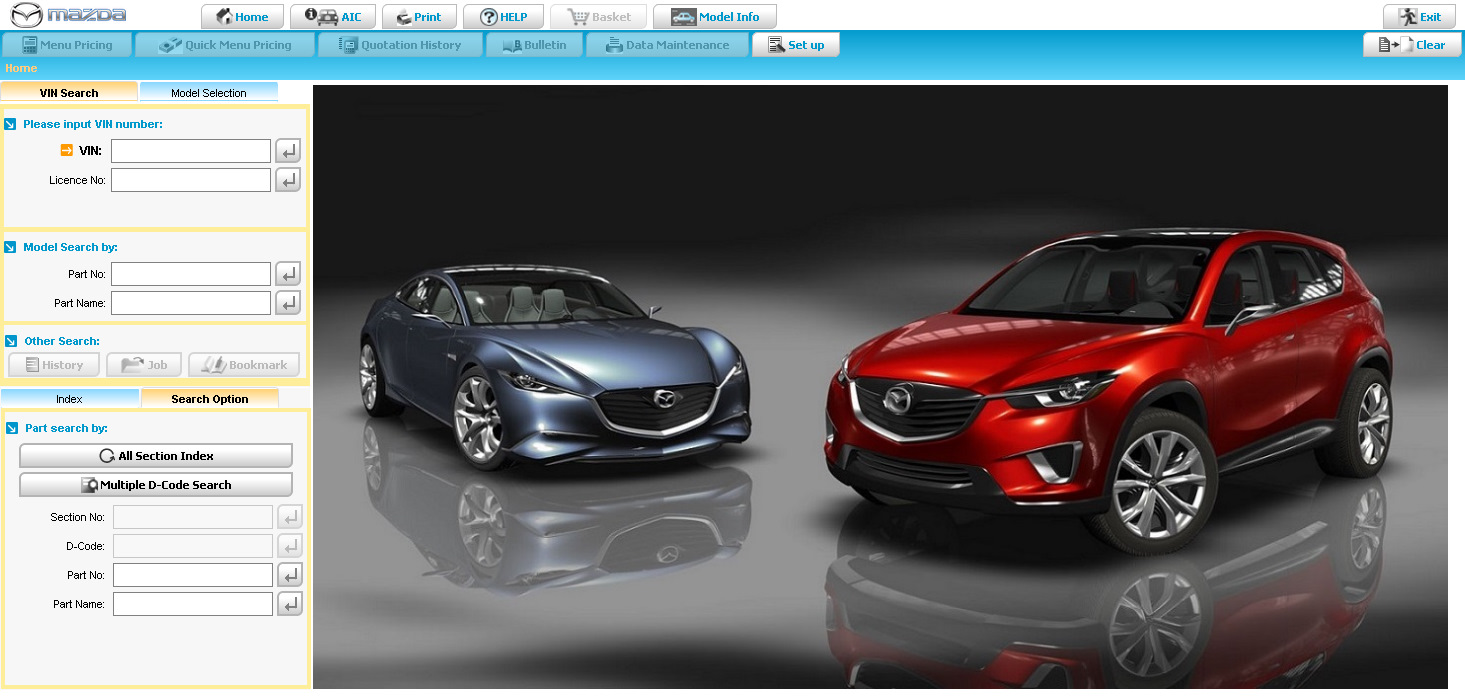1465x699 pixels.
Task: Click the blue Mazda sedan in the image
Action: pyautogui.click(x=553, y=369)
